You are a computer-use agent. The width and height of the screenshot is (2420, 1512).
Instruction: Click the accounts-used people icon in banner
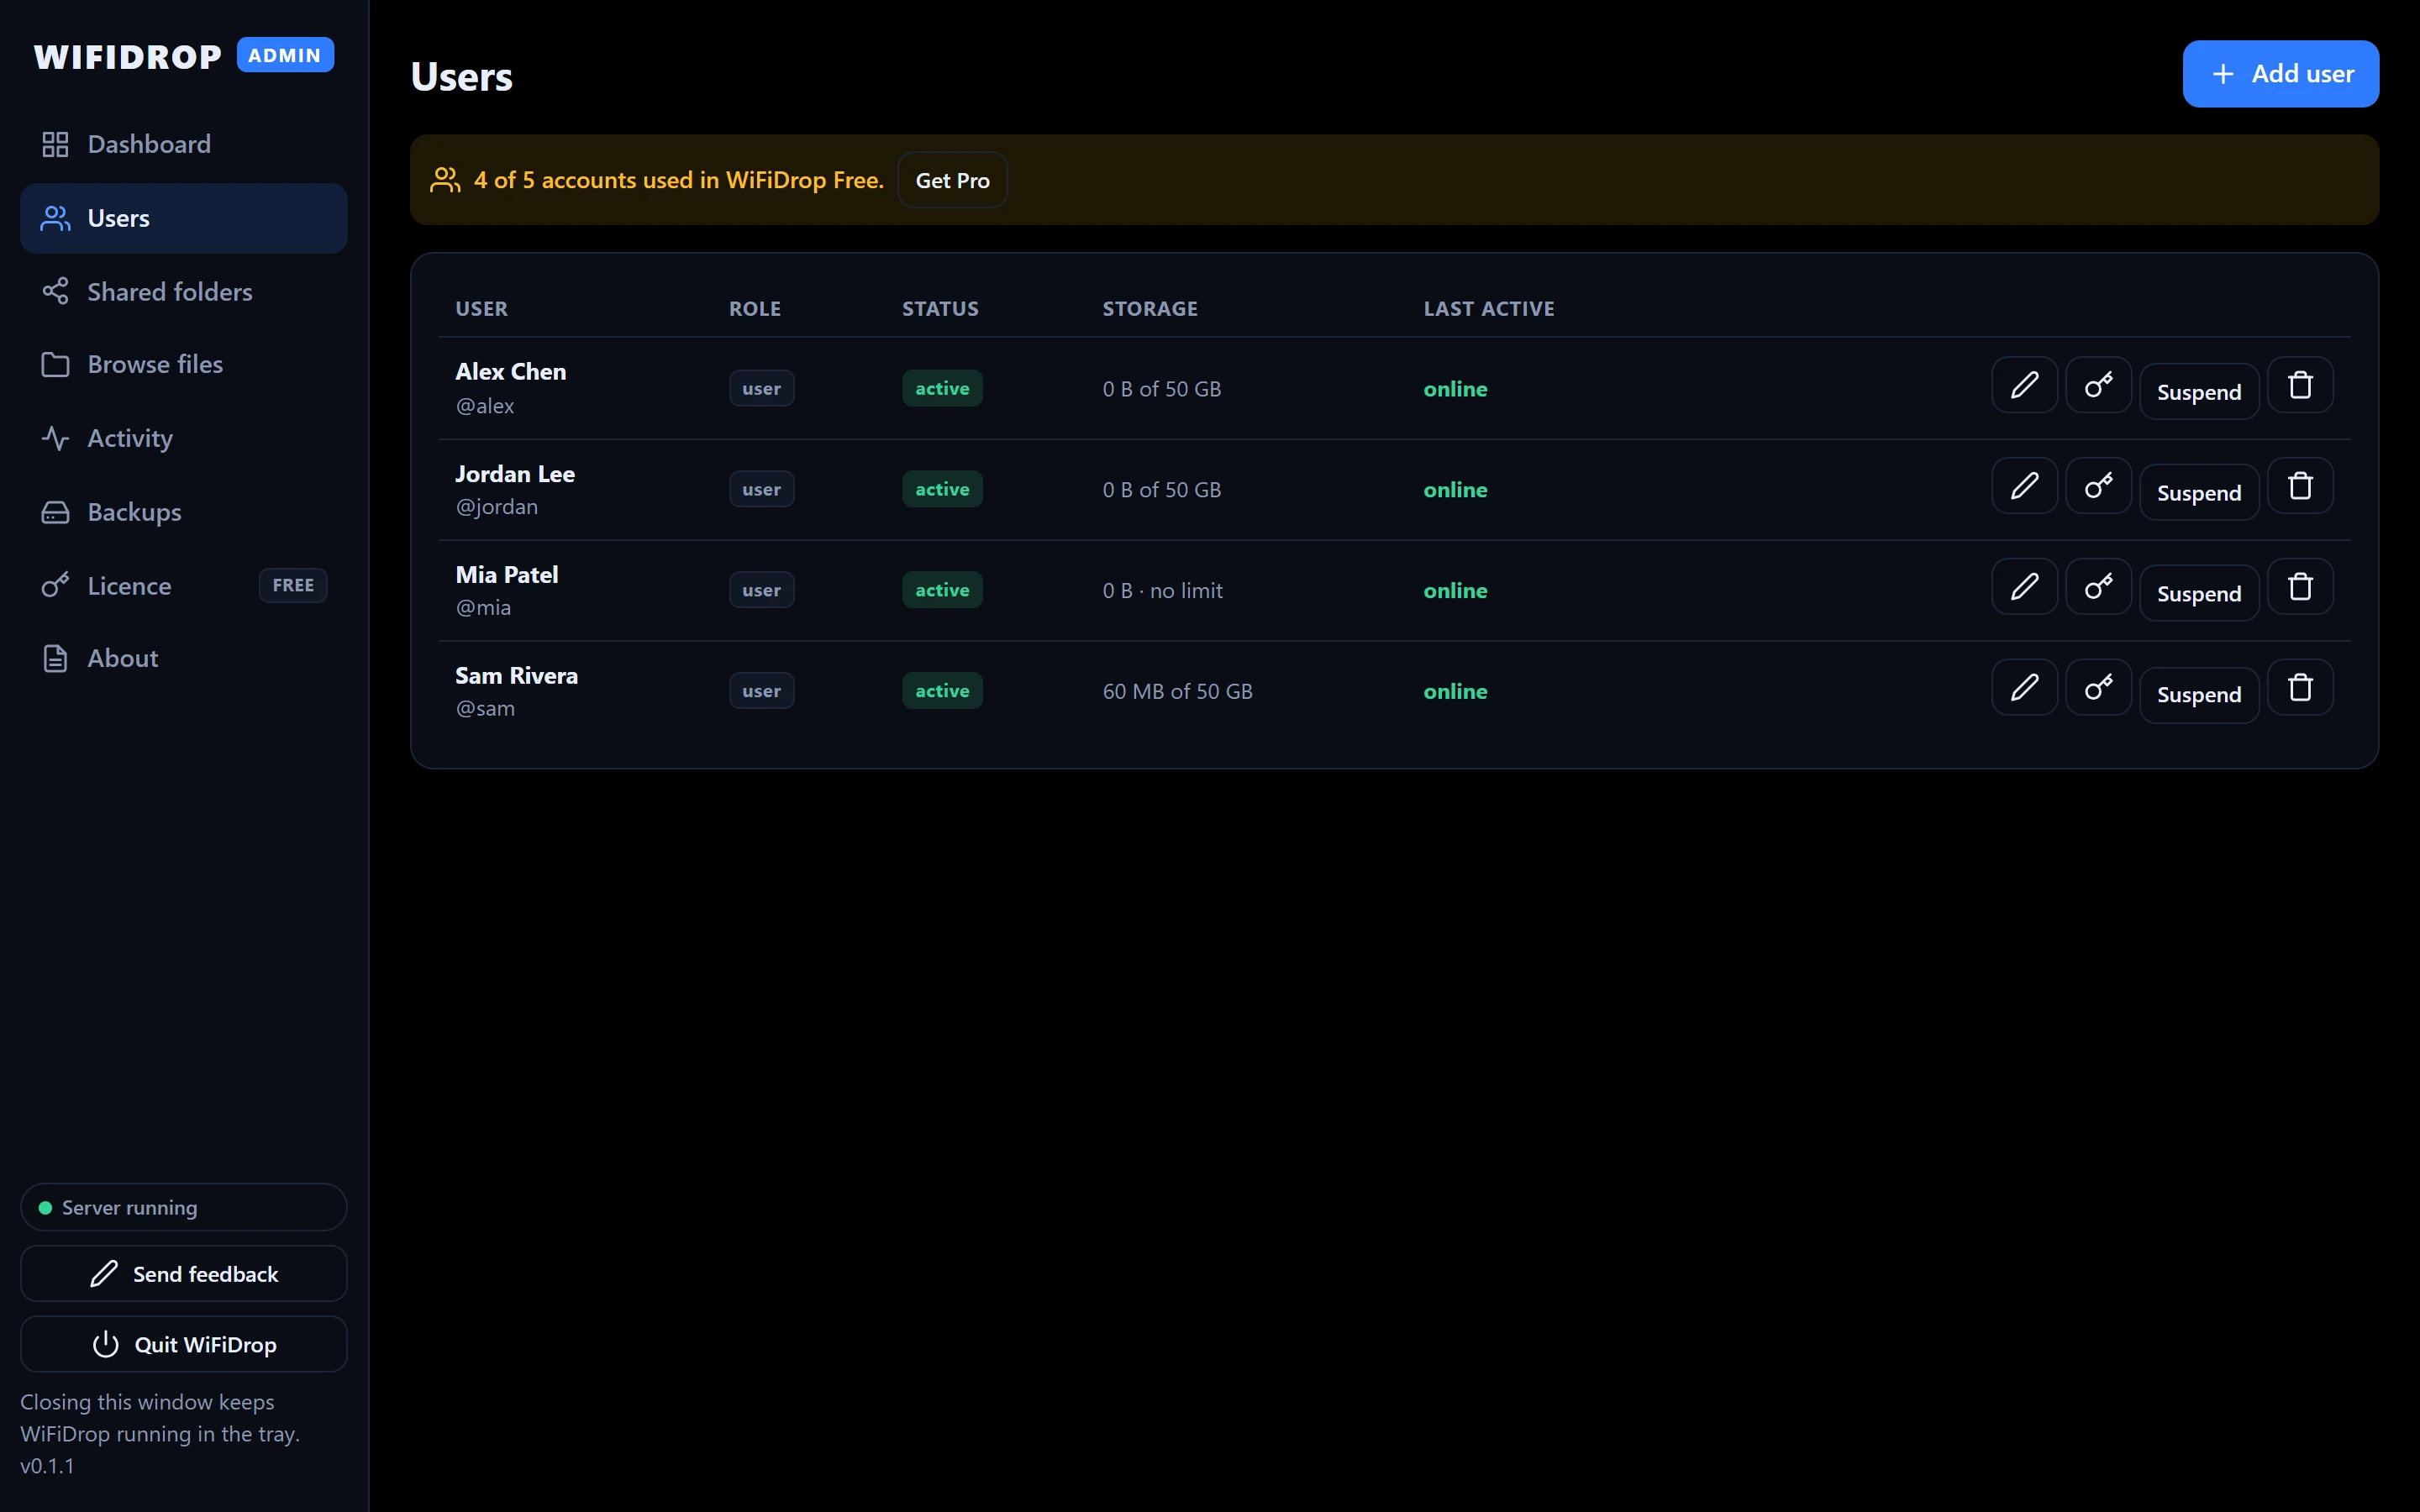pyautogui.click(x=445, y=180)
